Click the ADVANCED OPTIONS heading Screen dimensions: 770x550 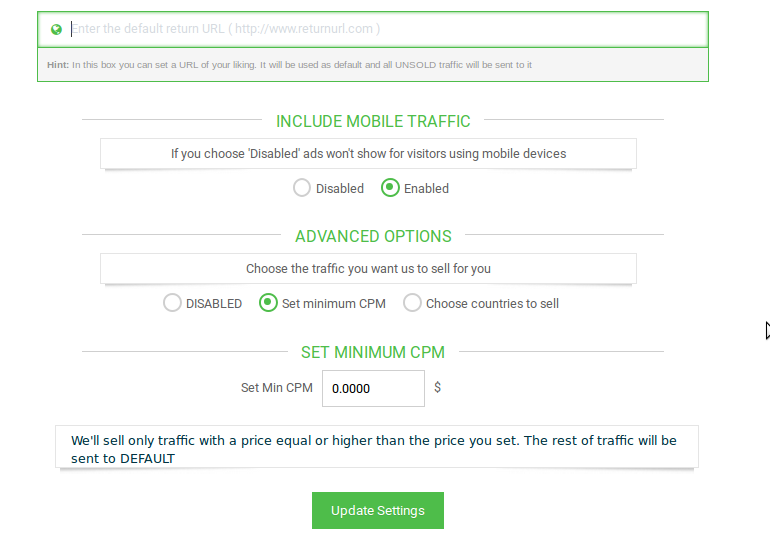373,236
